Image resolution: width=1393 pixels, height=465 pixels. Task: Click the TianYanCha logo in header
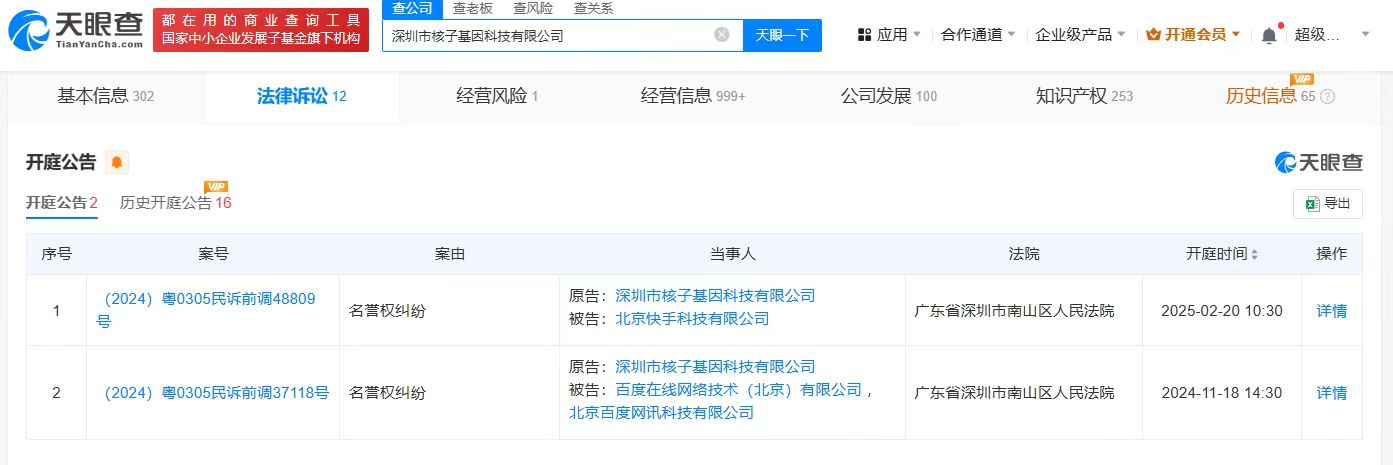[75, 30]
